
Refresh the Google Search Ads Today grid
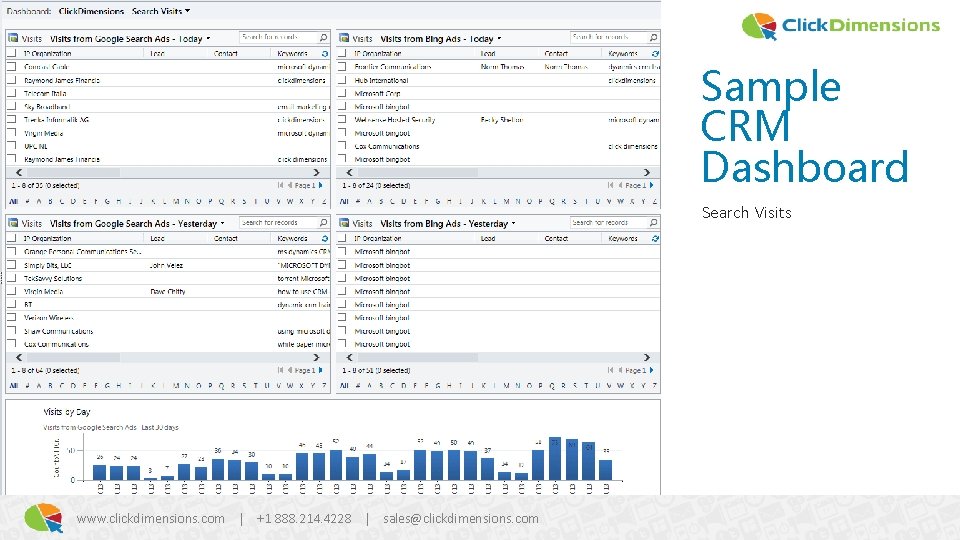(x=324, y=54)
